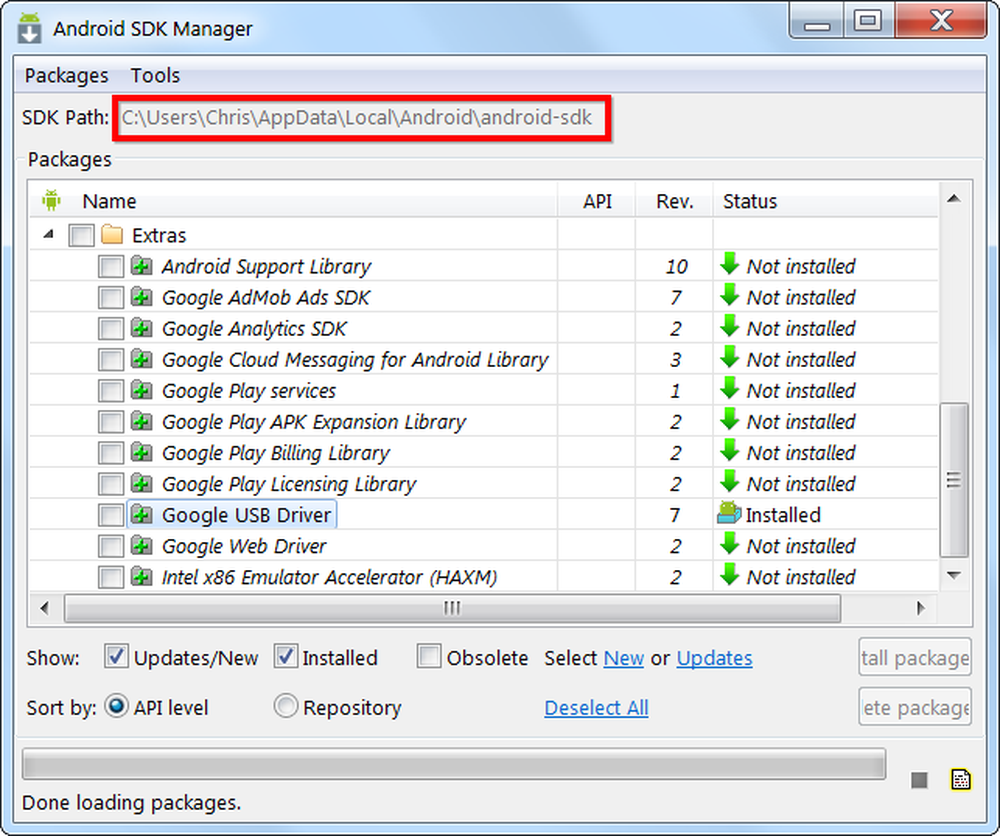Image resolution: width=1000 pixels, height=836 pixels.
Task: Click the vertical scrollbar down arrow
Action: click(x=954, y=575)
